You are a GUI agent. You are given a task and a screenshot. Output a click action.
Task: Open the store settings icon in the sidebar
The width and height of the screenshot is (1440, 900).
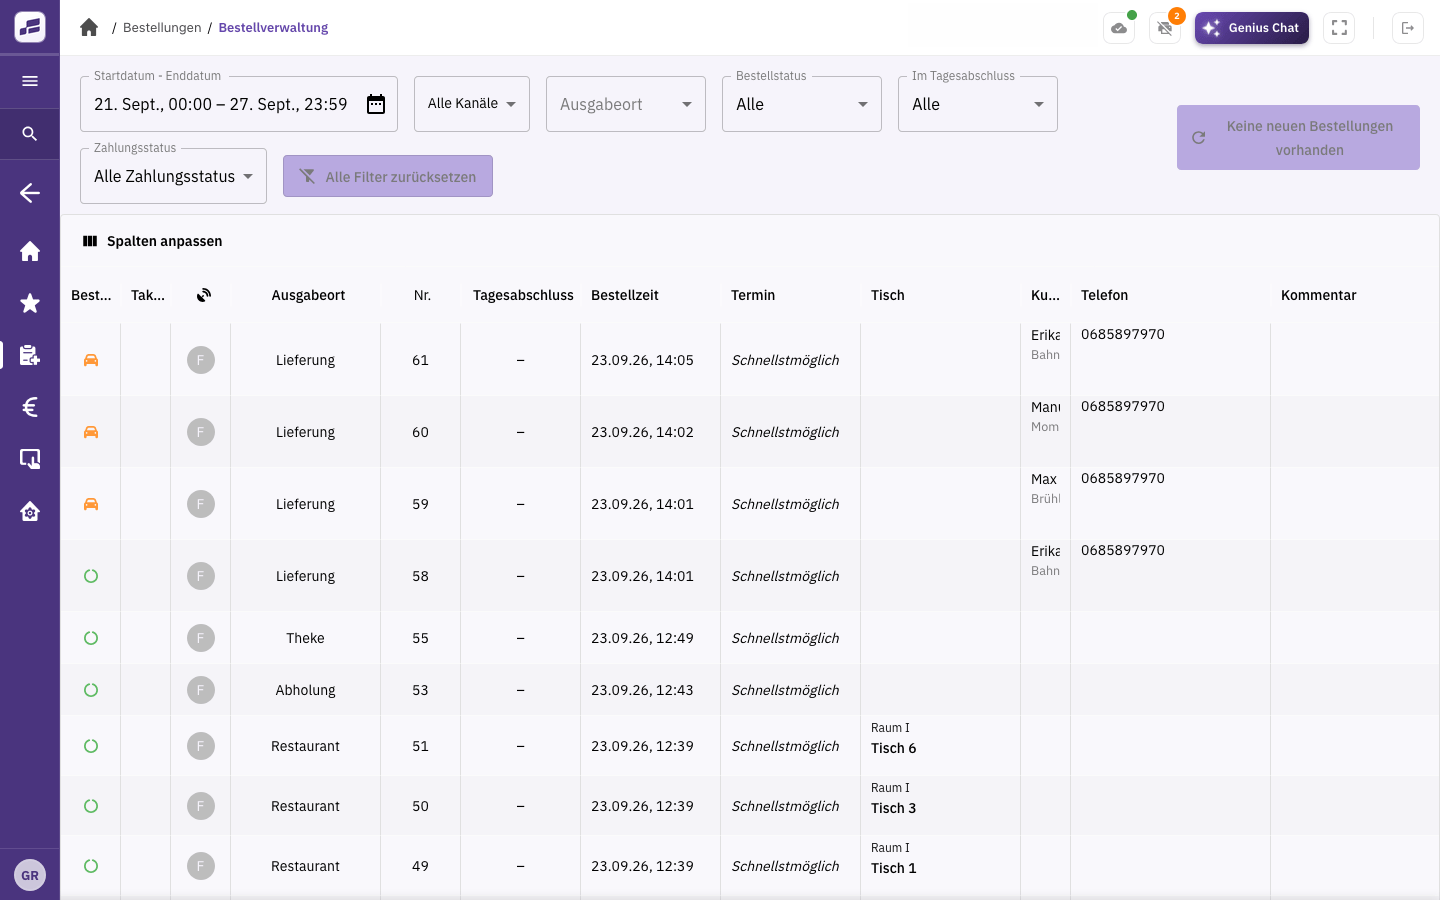coord(30,511)
